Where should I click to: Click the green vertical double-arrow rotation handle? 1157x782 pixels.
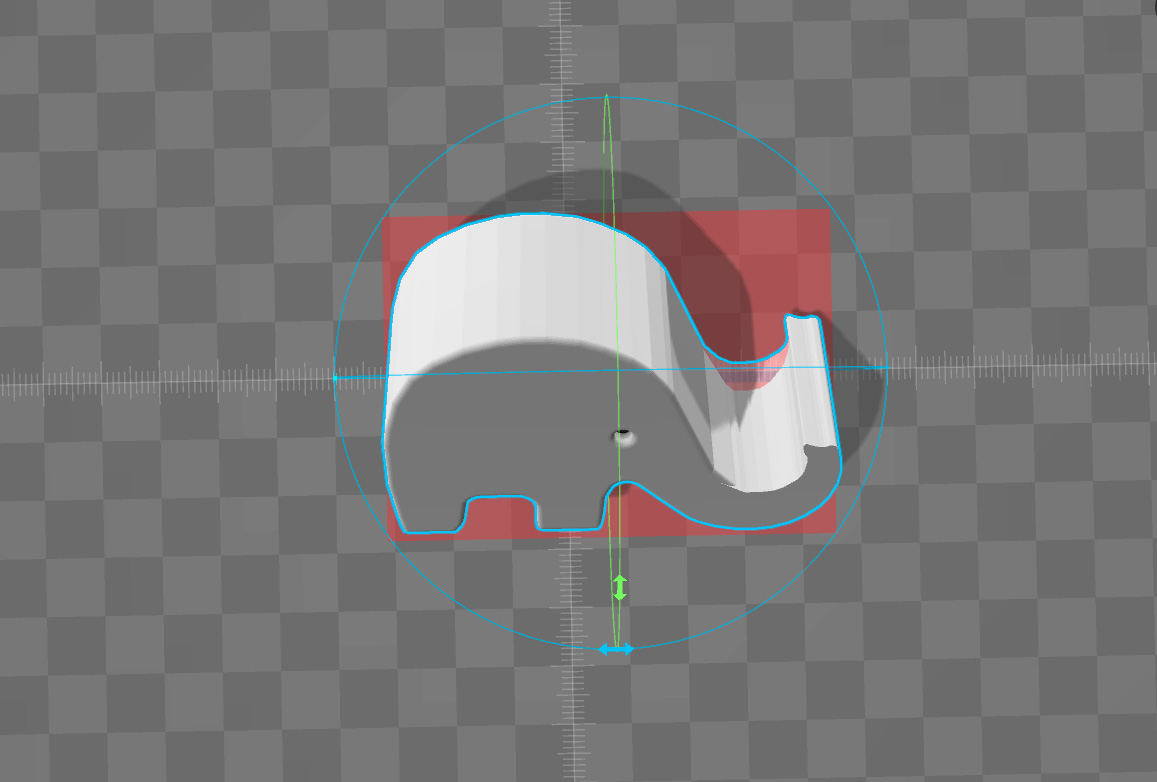coord(620,587)
